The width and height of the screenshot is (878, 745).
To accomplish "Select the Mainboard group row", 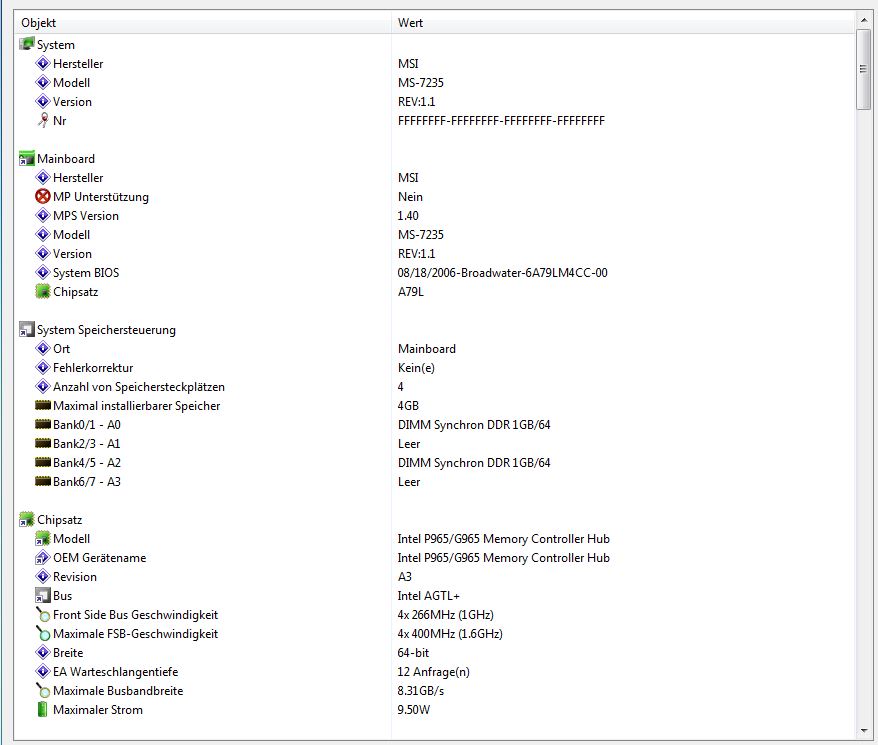I will (x=66, y=159).
